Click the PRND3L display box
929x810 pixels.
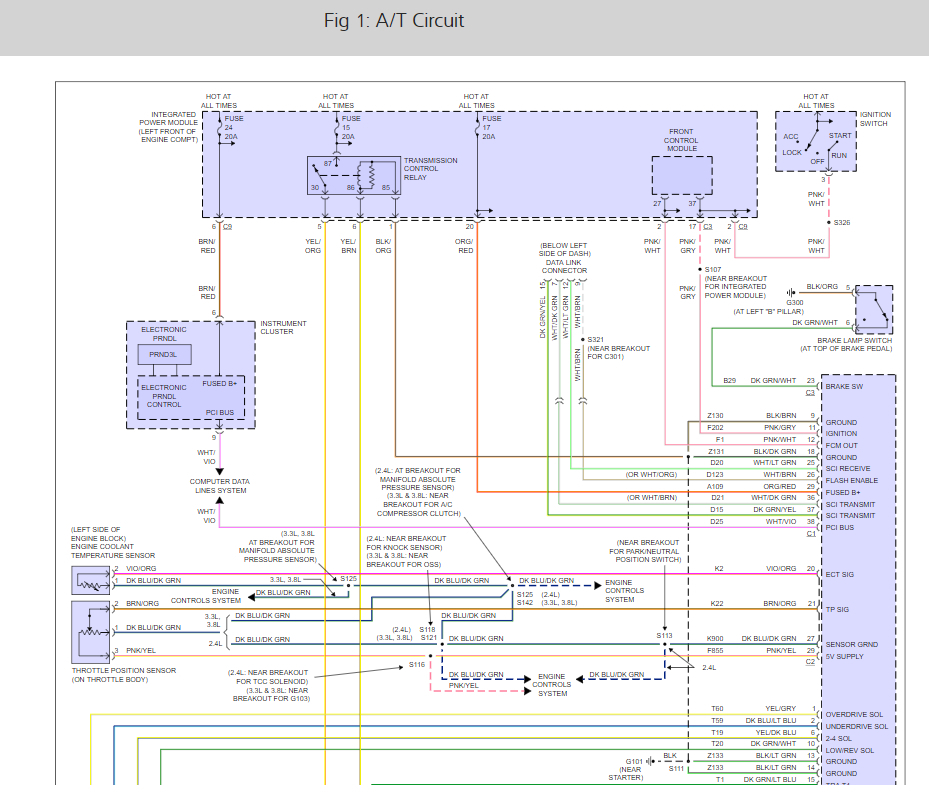point(164,354)
